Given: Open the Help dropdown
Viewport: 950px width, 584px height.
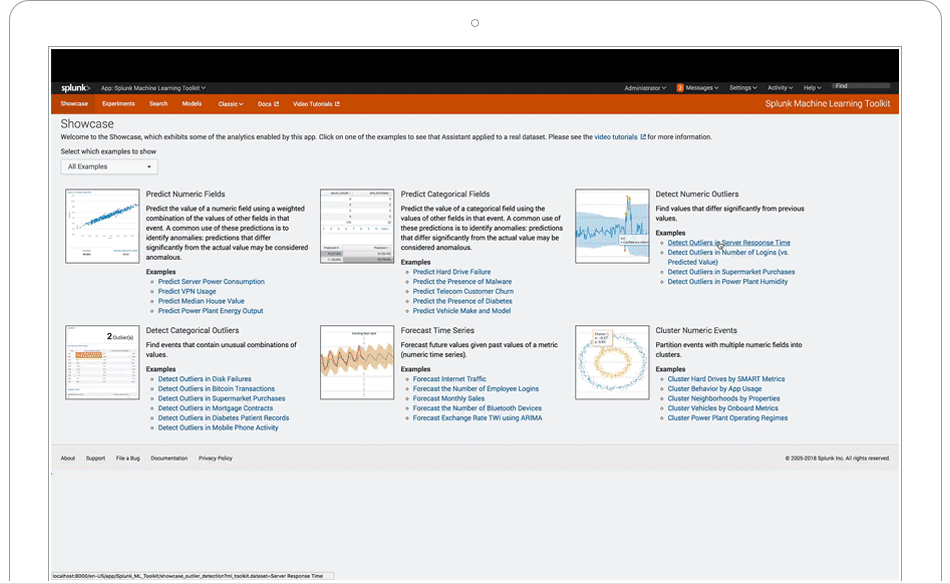Looking at the screenshot, I should pyautogui.click(x=812, y=88).
